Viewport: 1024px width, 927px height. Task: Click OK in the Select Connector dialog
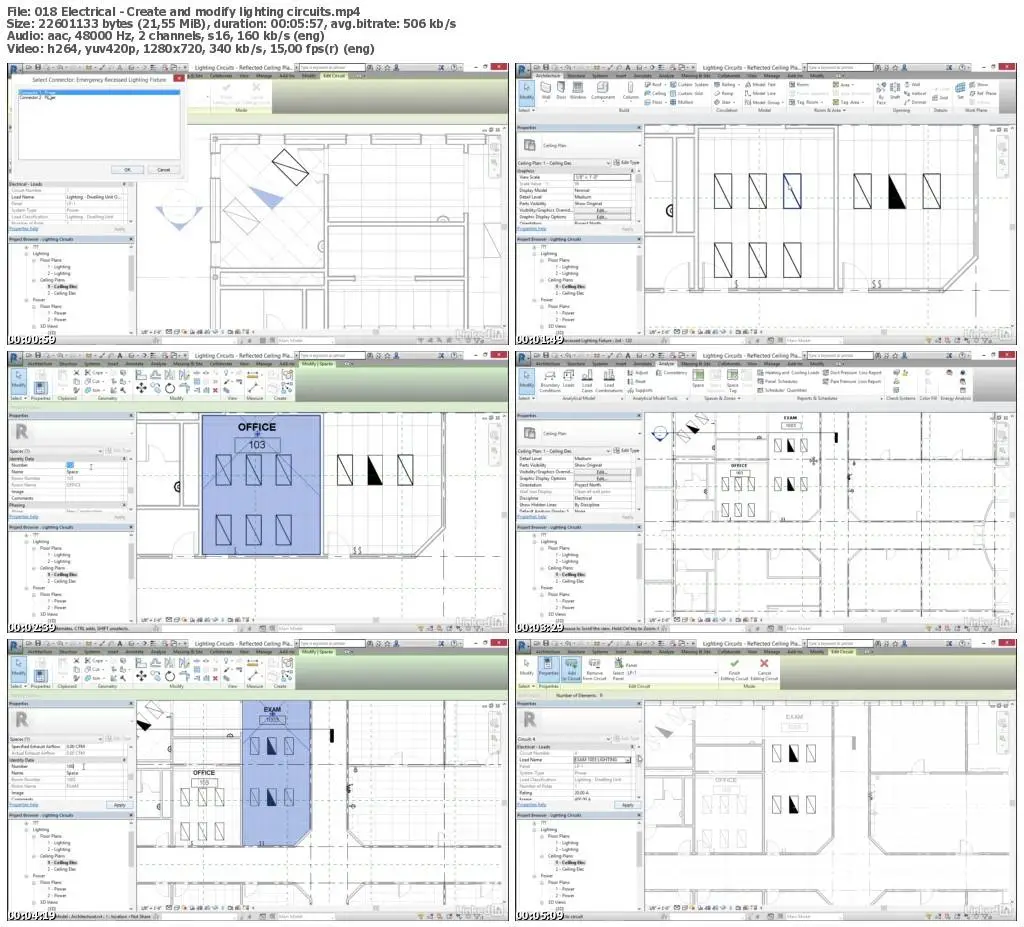tap(127, 170)
